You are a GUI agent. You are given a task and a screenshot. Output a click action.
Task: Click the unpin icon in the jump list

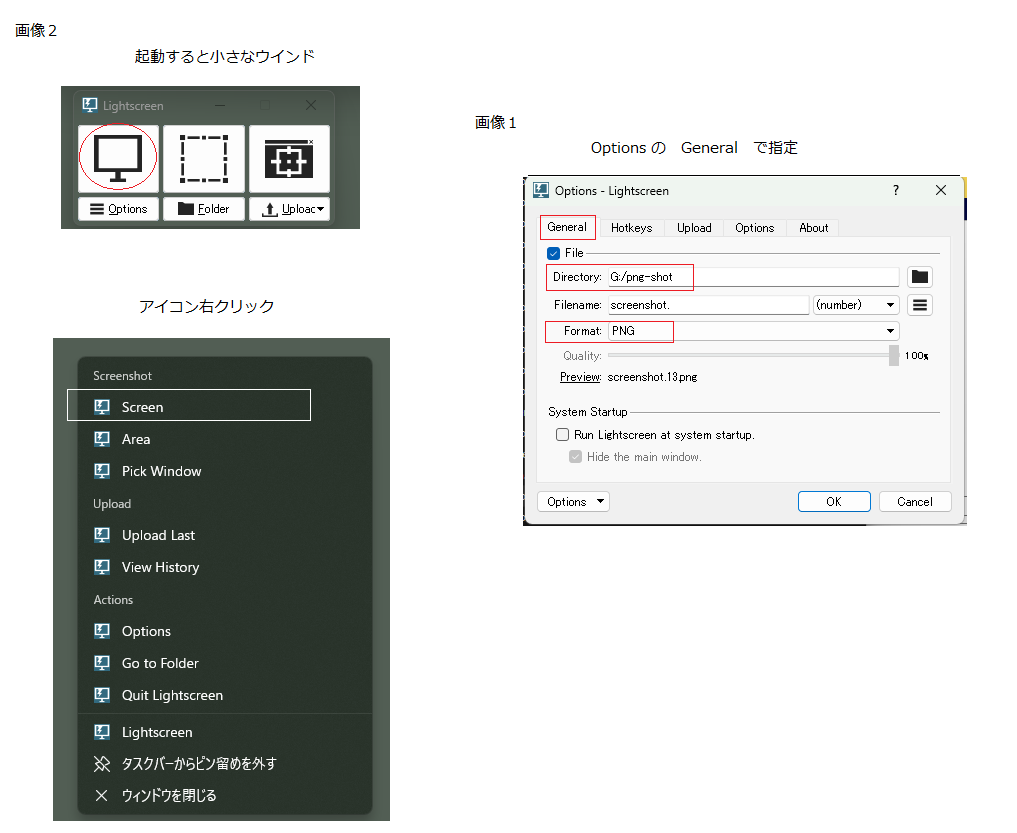102,764
